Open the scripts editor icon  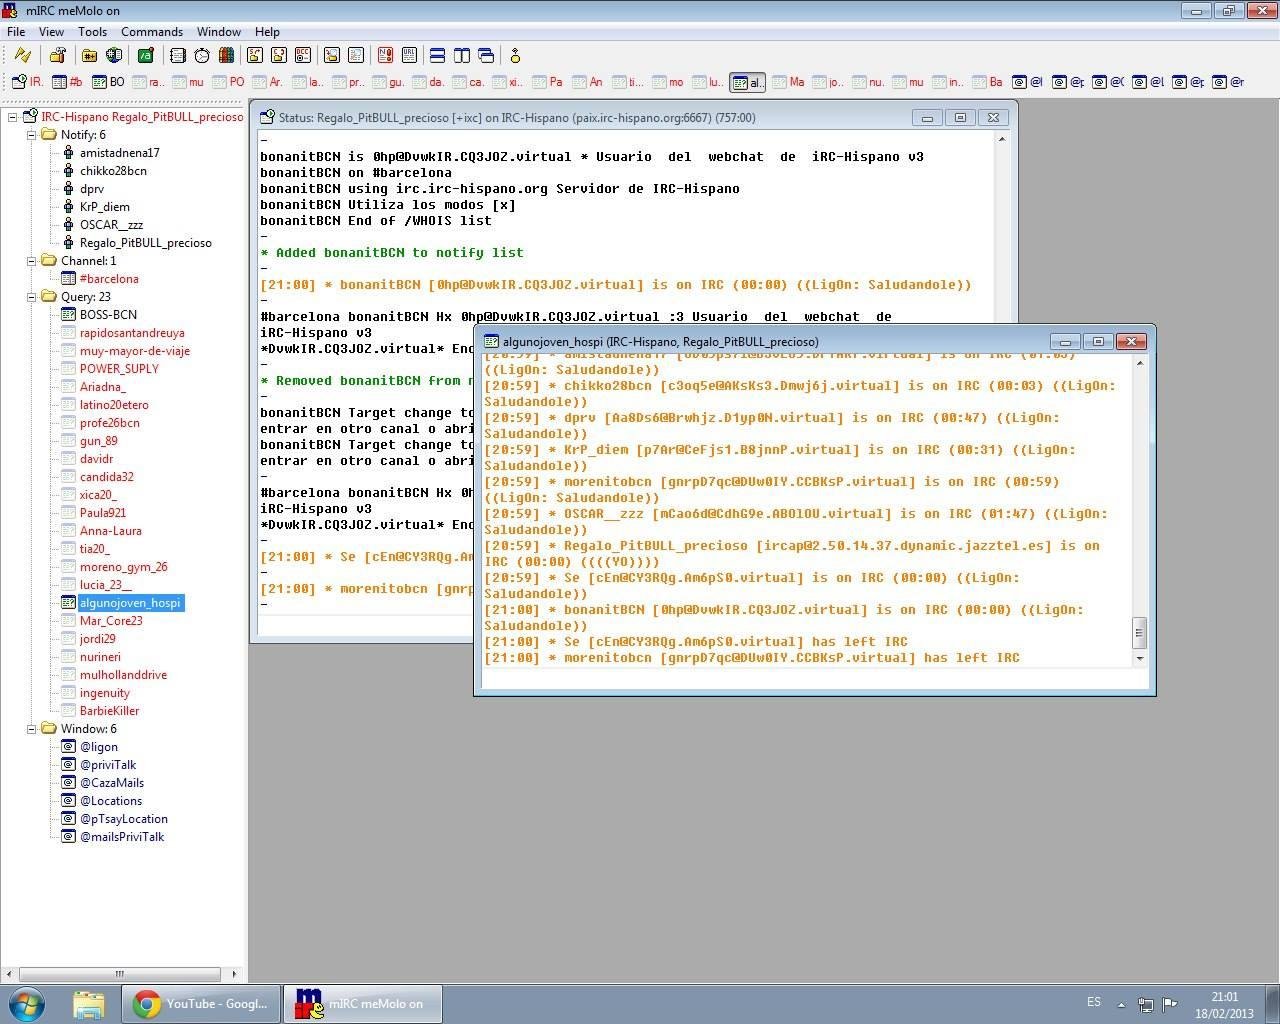(145, 55)
